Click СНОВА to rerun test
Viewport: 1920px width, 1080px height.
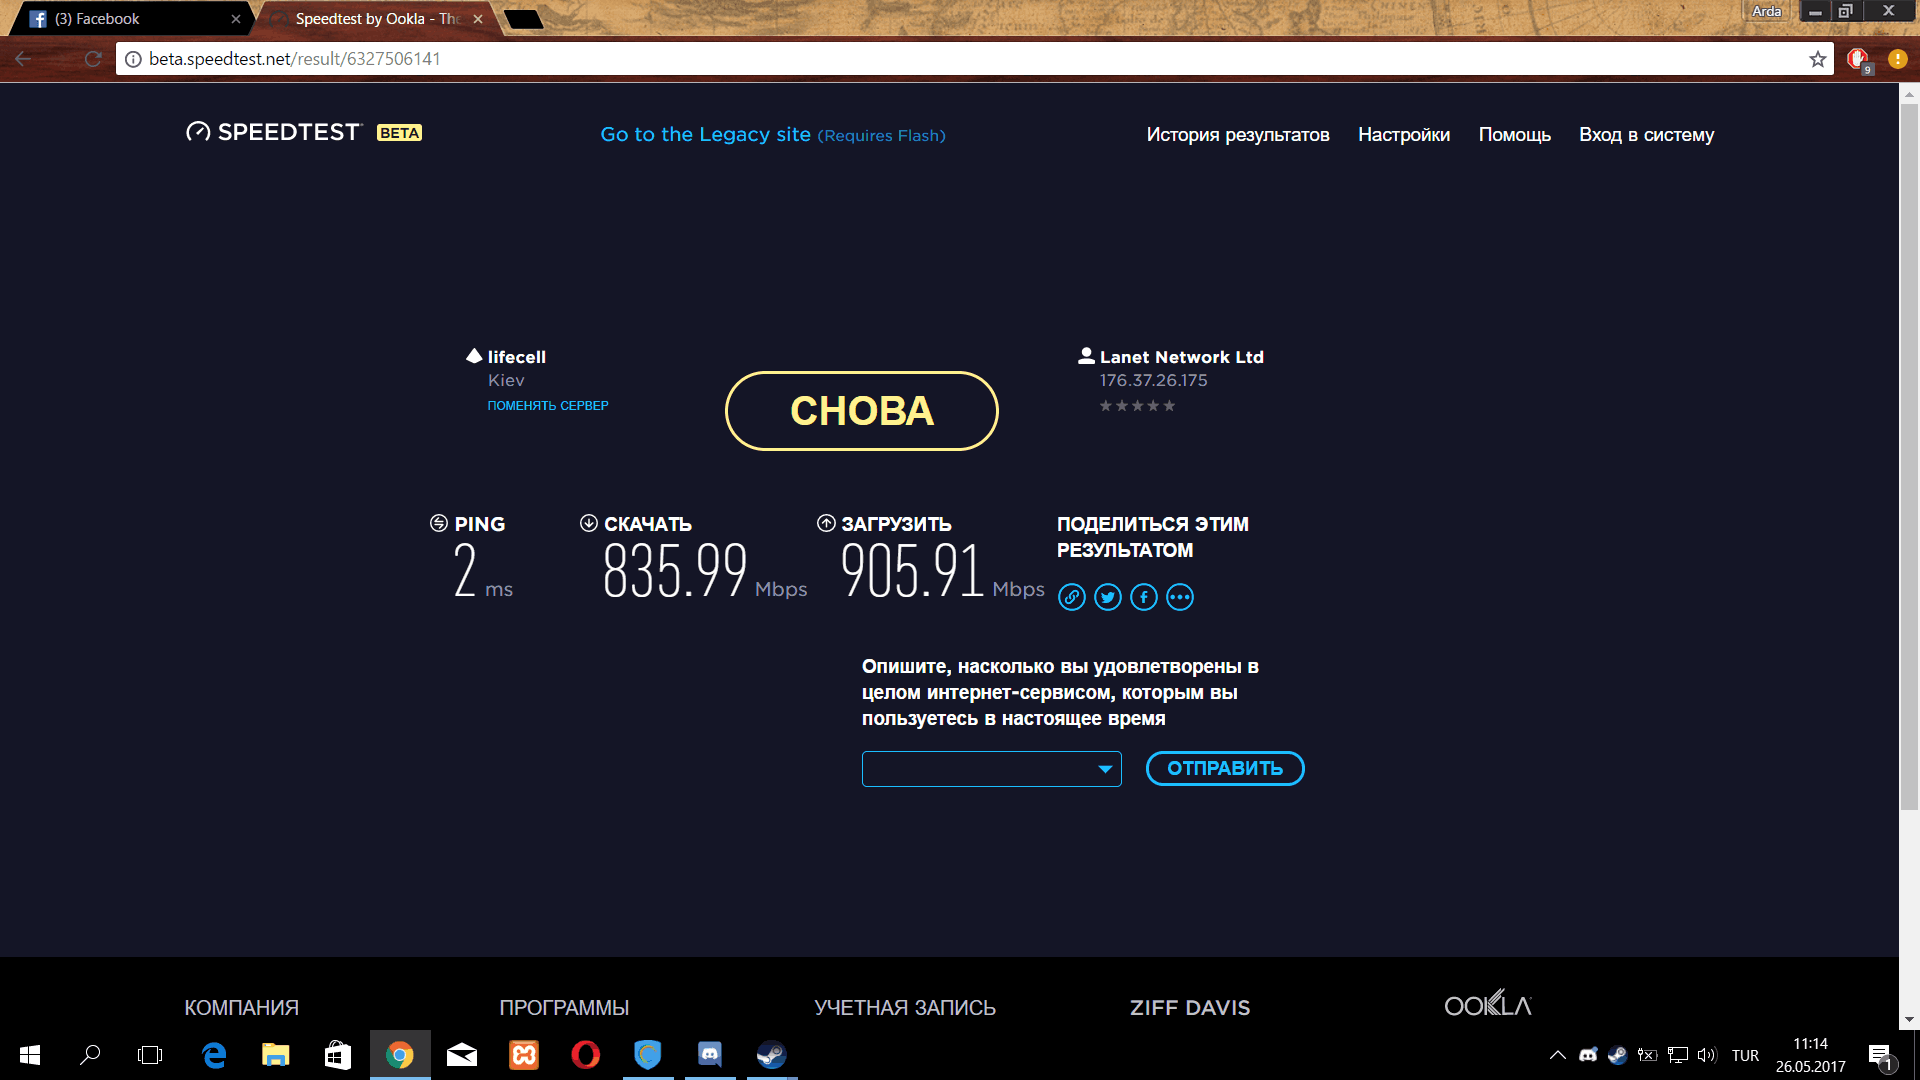[x=862, y=411]
